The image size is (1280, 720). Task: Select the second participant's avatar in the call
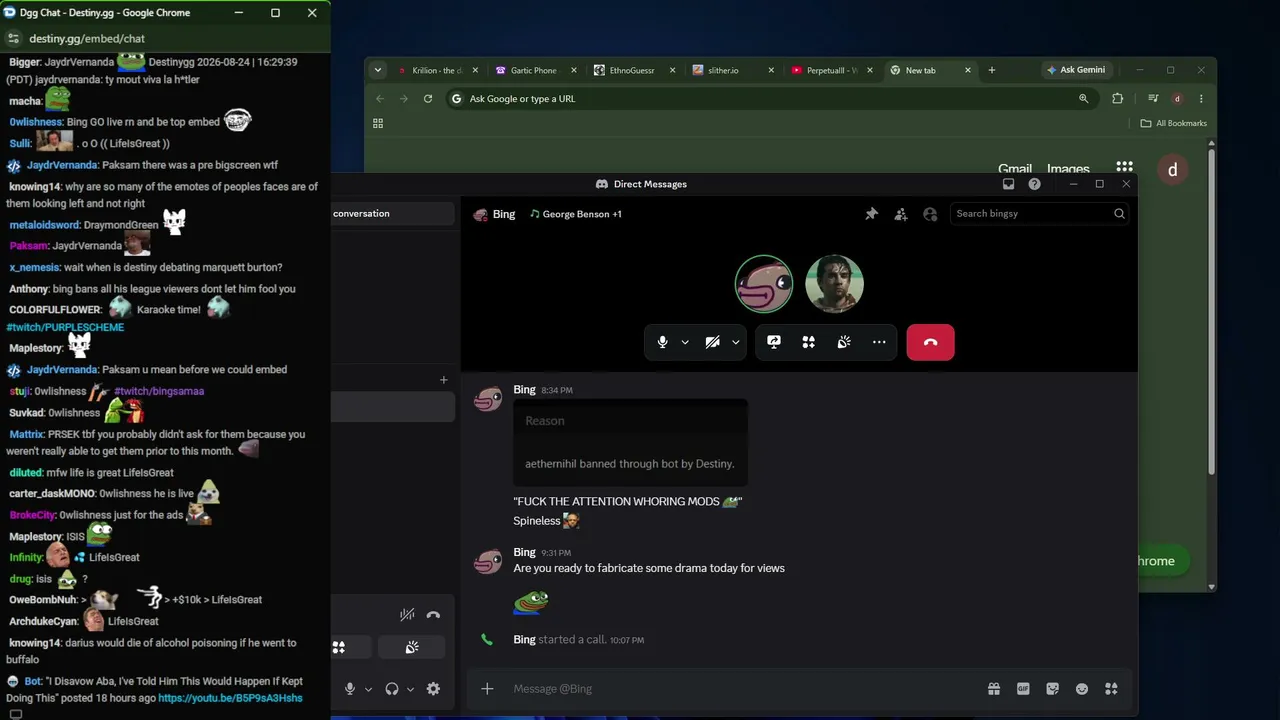click(835, 284)
